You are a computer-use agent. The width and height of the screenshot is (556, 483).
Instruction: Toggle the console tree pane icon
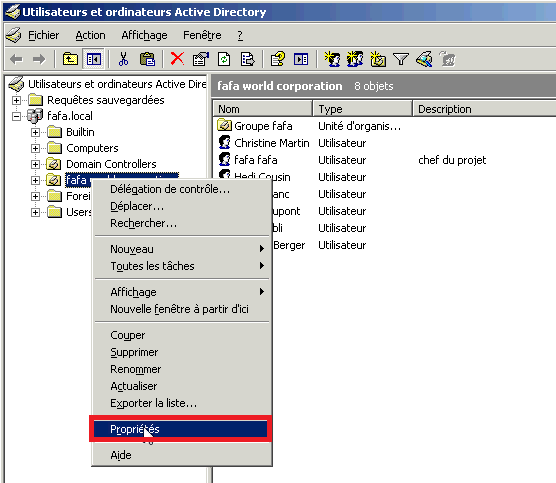(x=94, y=59)
